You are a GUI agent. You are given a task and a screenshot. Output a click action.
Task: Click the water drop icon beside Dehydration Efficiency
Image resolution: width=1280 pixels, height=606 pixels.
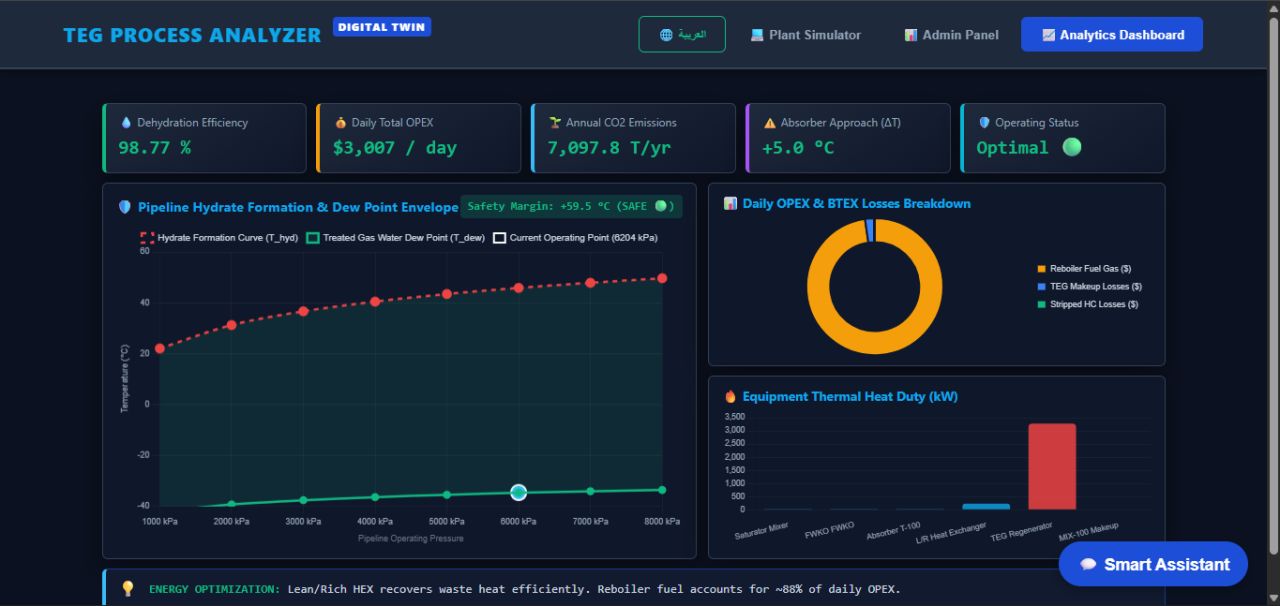[126, 123]
